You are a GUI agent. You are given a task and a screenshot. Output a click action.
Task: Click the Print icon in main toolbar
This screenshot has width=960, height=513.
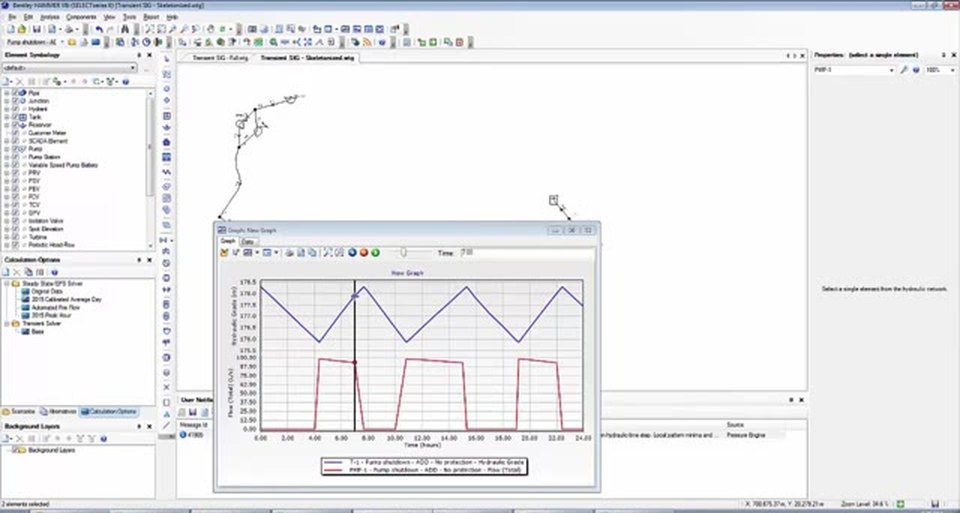pyautogui.click(x=69, y=29)
